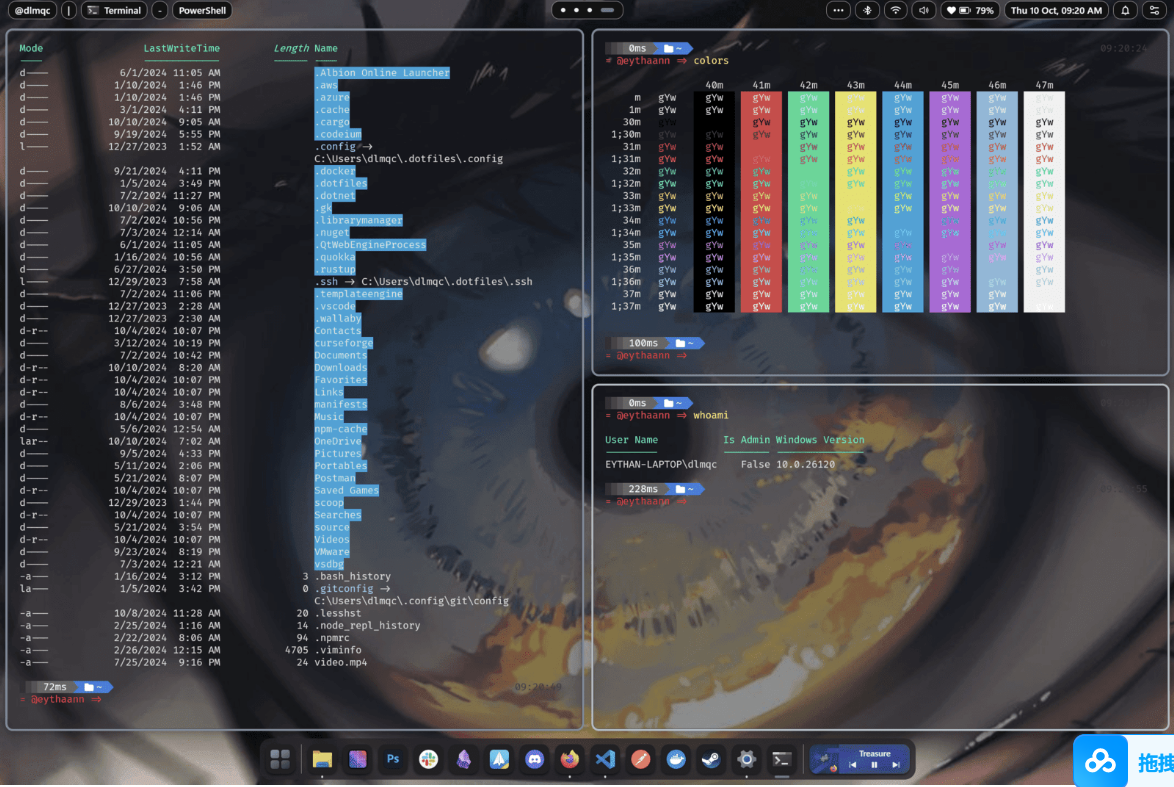Viewport: 1174px width, 787px height.
Task: Open Steam from the dock
Action: click(711, 759)
